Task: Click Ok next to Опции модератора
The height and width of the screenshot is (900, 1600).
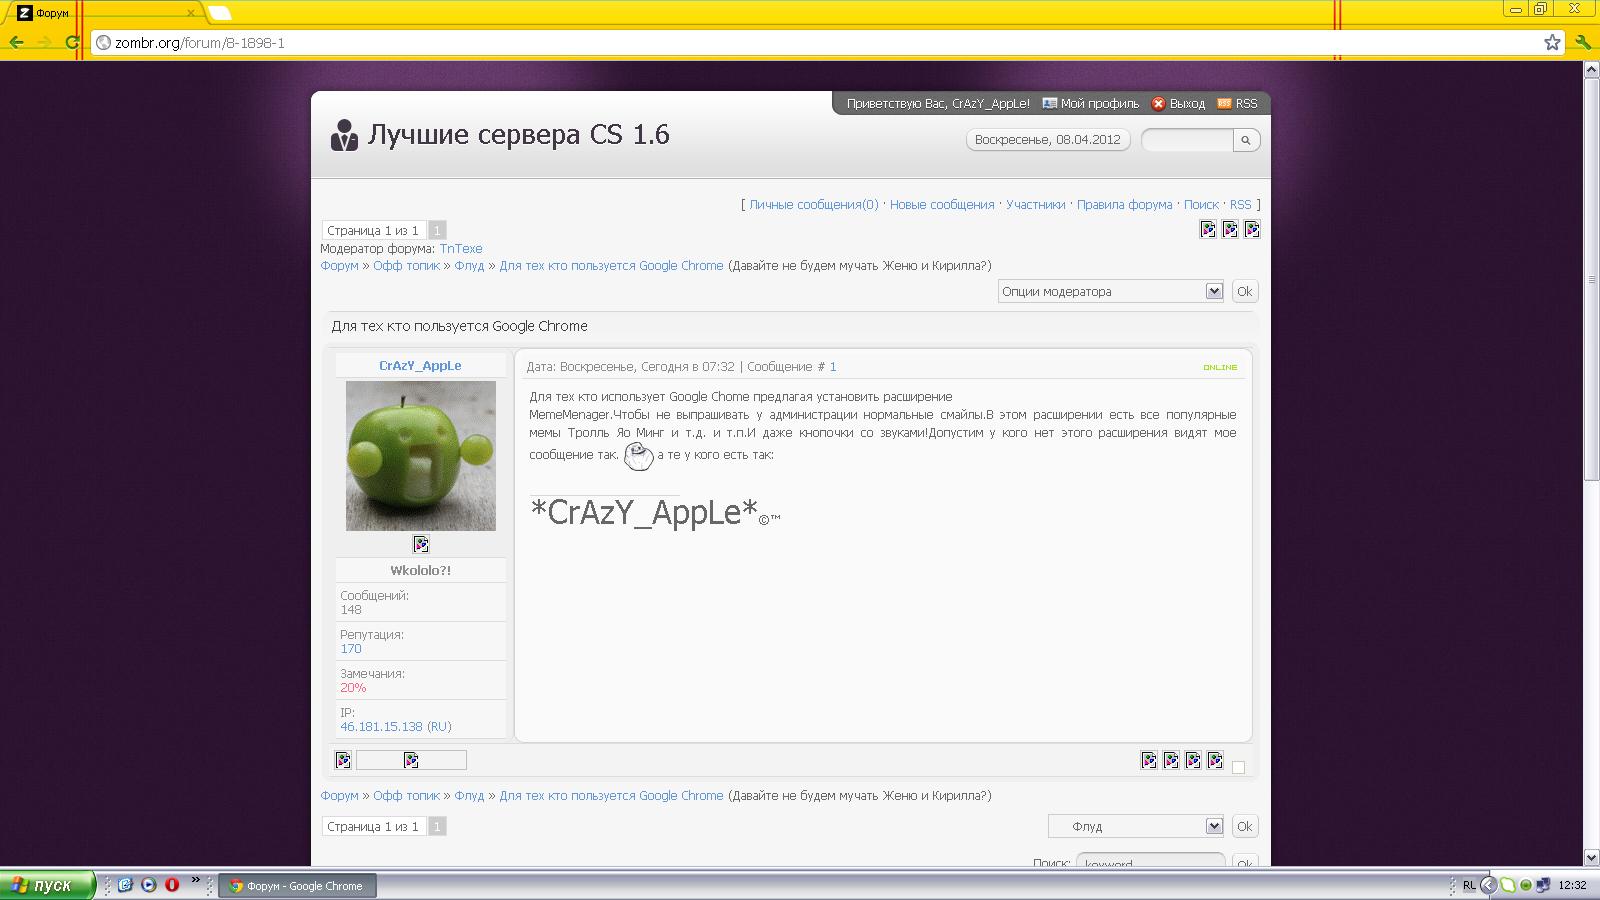Action: (x=1244, y=291)
